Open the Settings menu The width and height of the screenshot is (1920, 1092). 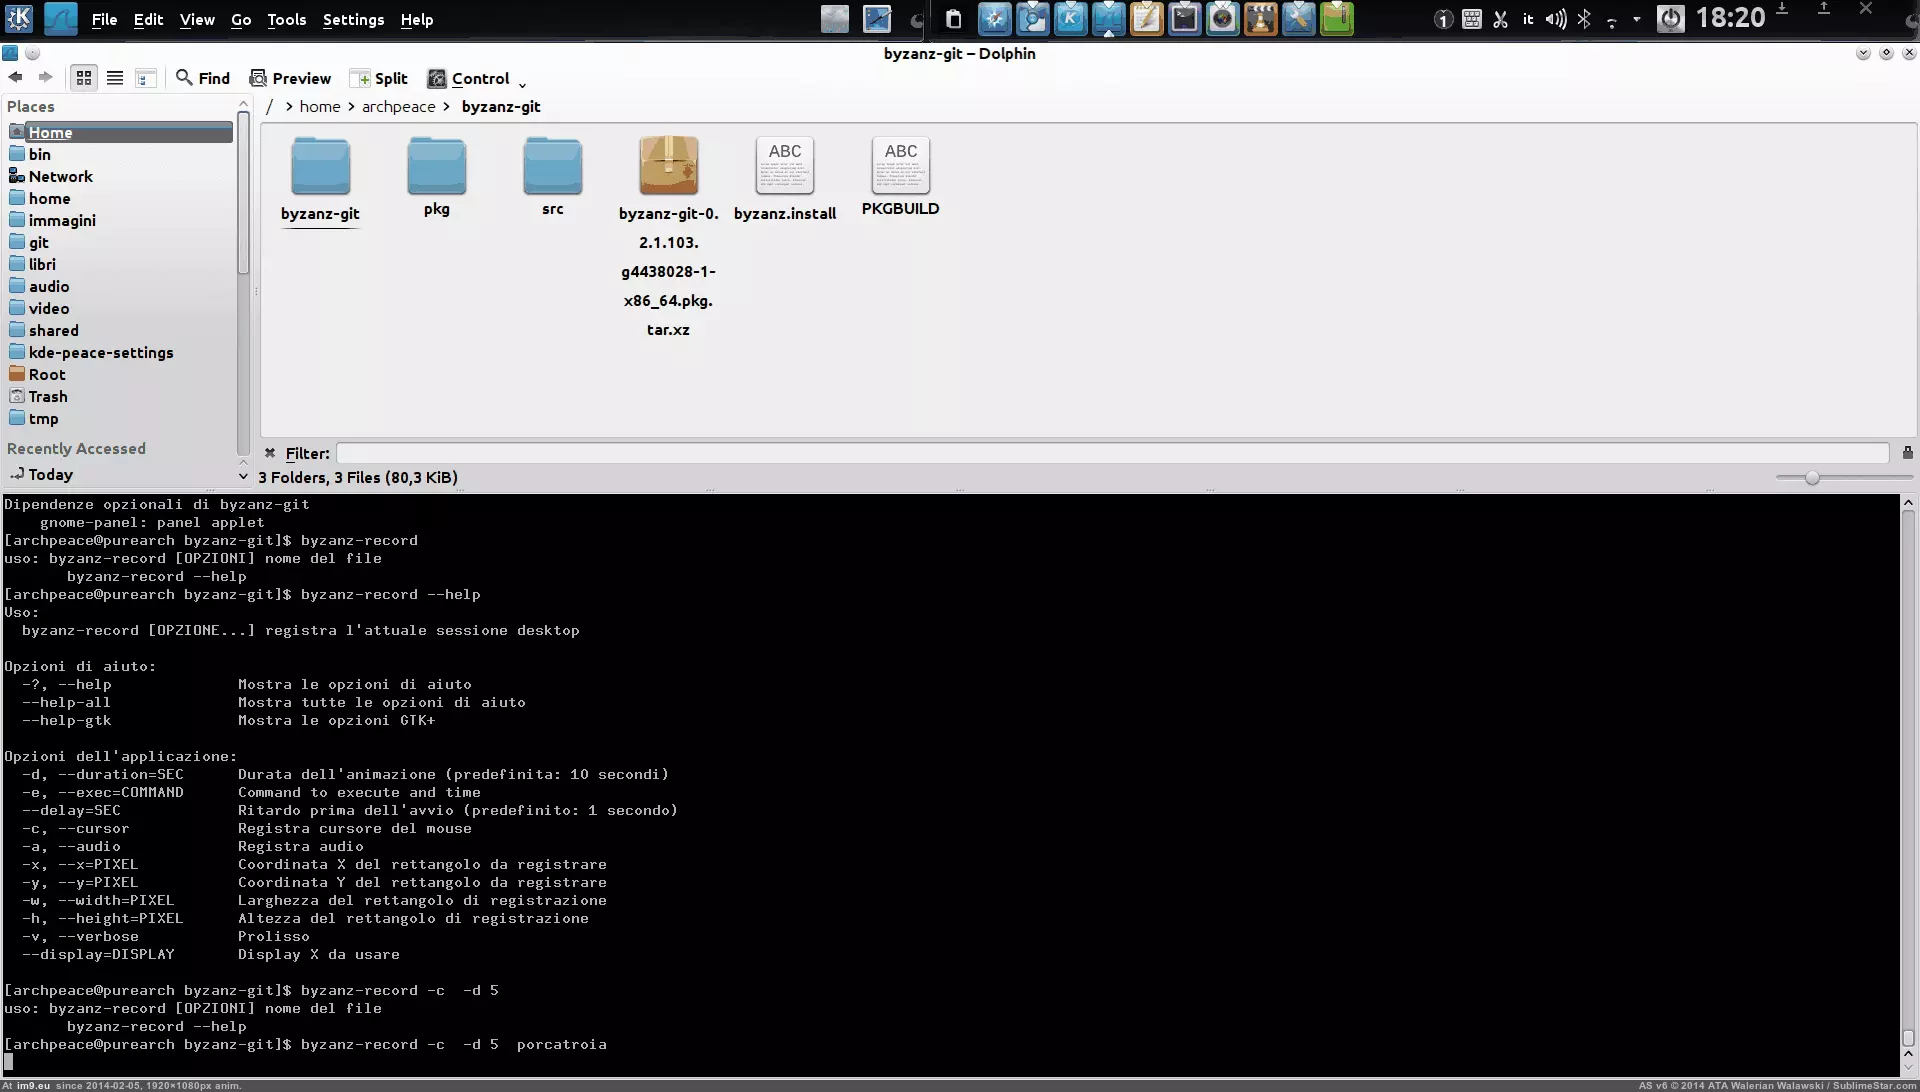(353, 19)
